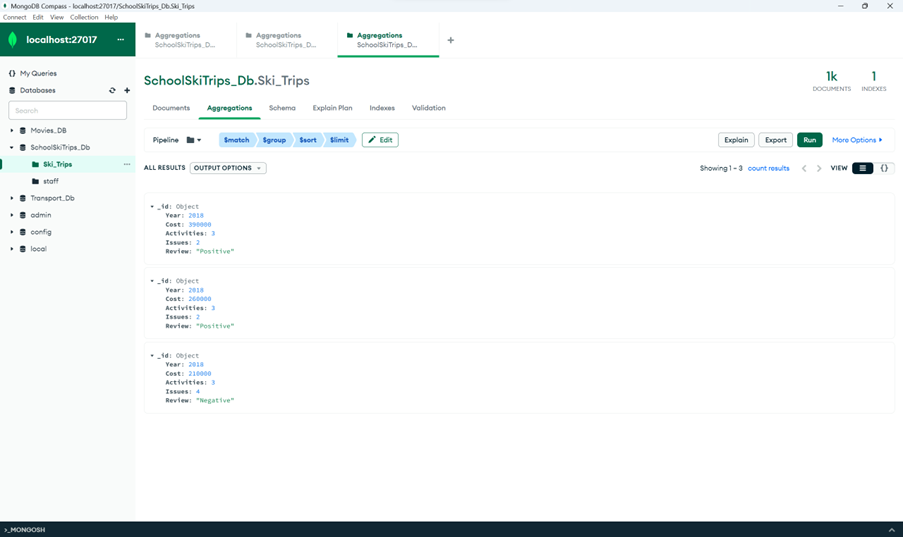Select the Aggregations collection tab
This screenshot has height=537, width=903.
pos(229,108)
